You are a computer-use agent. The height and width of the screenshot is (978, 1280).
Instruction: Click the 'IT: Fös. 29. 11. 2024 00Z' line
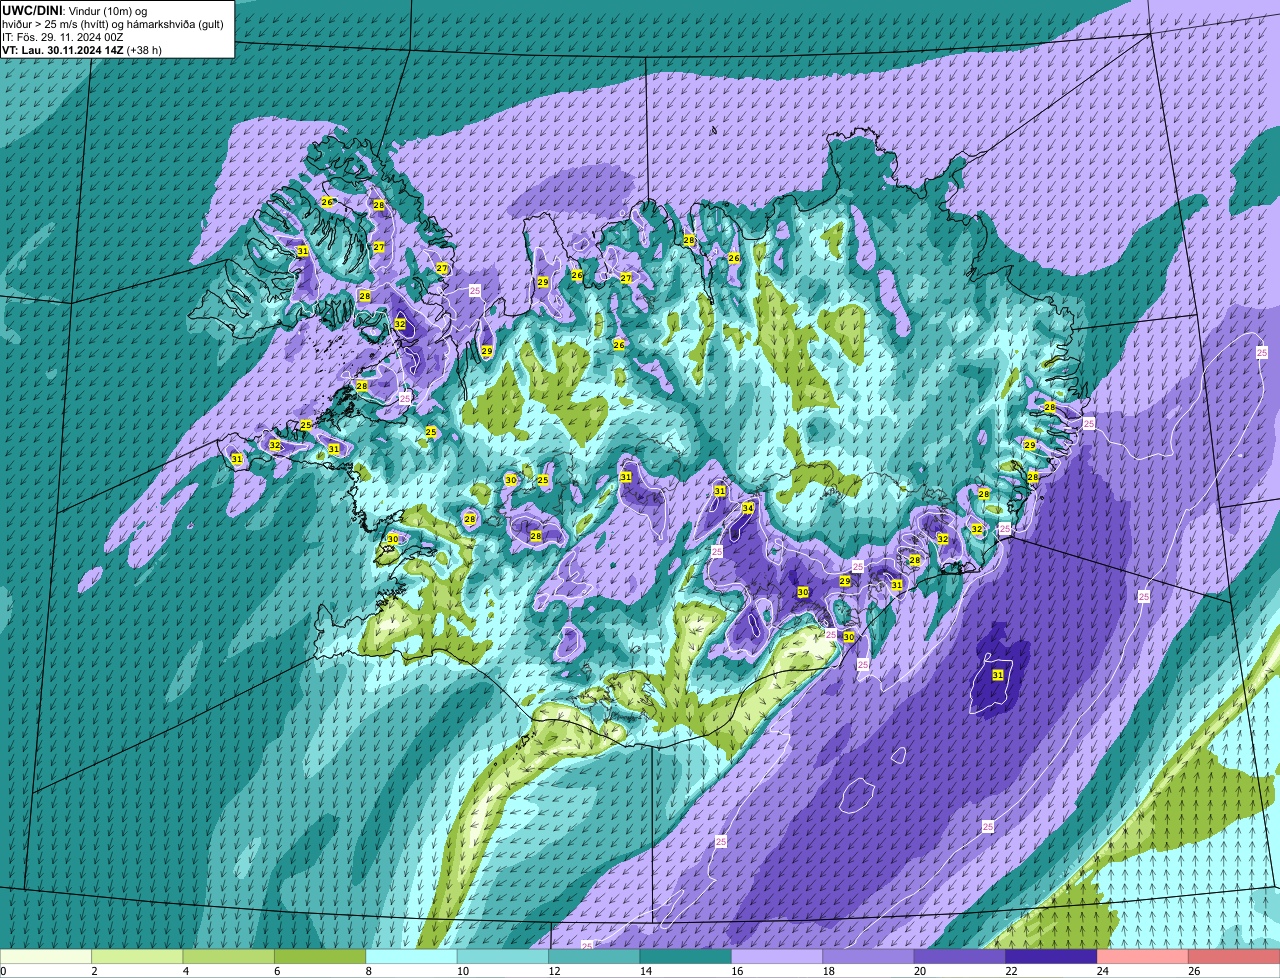(63, 36)
